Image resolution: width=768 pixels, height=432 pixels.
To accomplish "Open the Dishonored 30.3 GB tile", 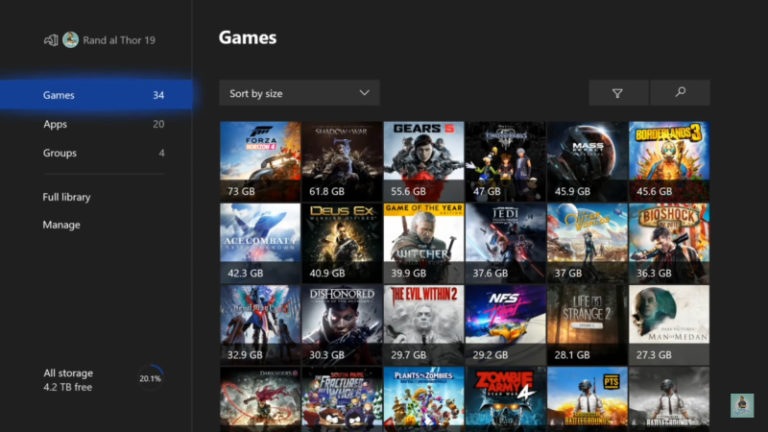I will click(x=342, y=325).
